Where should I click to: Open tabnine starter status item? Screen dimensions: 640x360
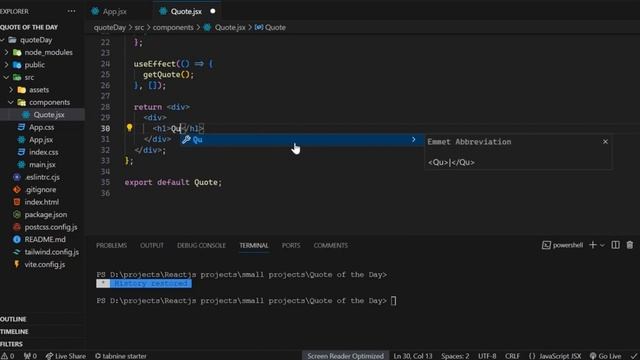[x=120, y=356]
